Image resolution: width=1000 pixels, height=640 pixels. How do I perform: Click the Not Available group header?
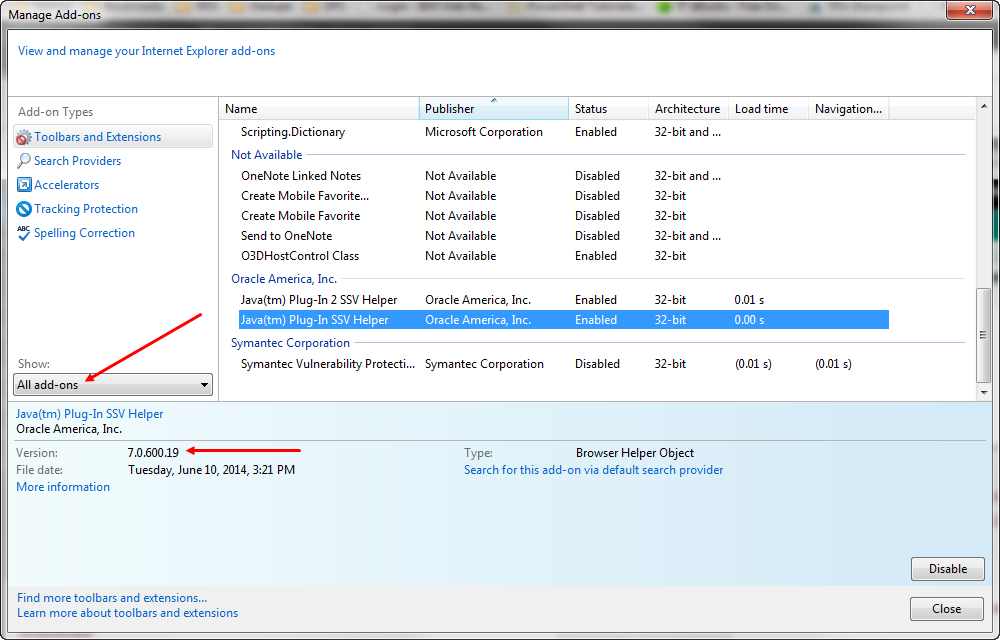pyautogui.click(x=267, y=155)
